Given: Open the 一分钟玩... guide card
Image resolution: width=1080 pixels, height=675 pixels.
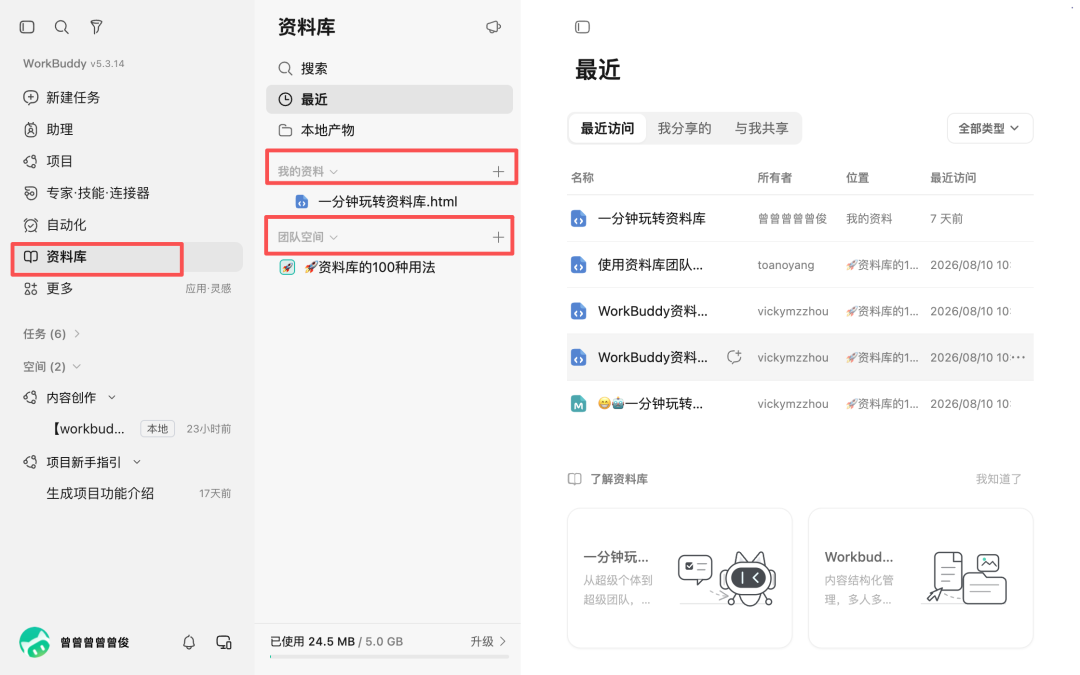Looking at the screenshot, I should (x=679, y=578).
